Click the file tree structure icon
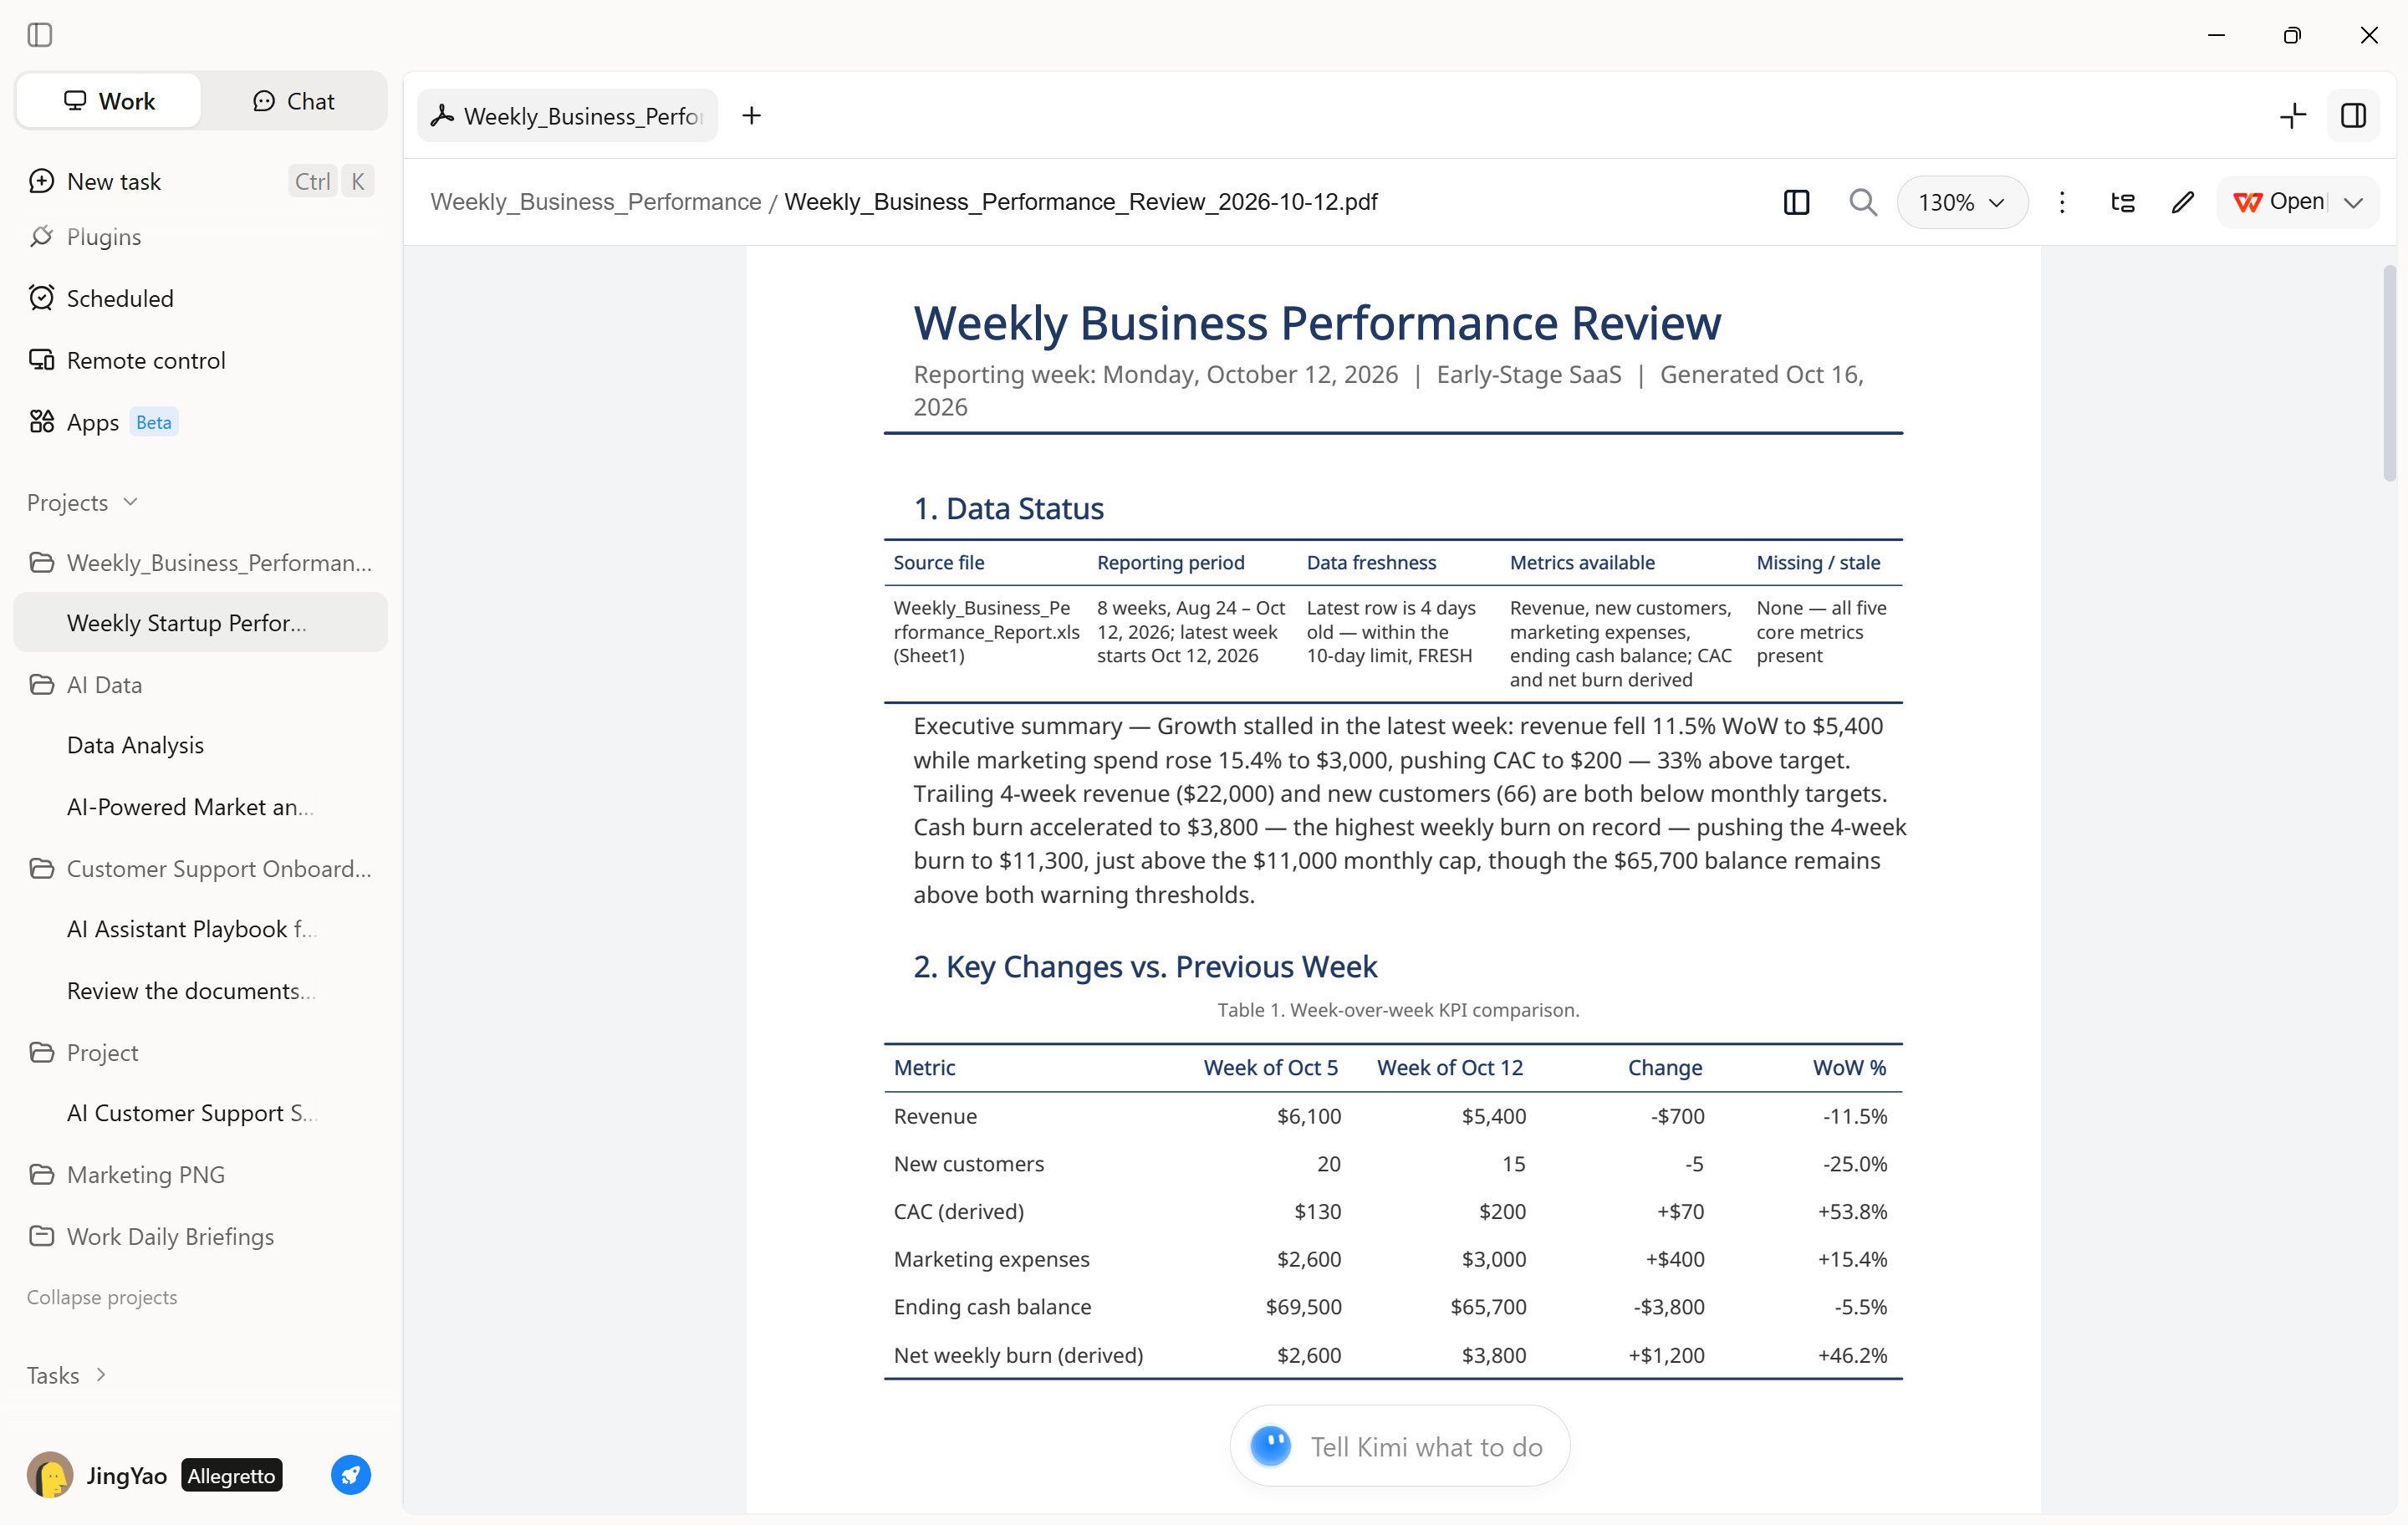 tap(2123, 202)
